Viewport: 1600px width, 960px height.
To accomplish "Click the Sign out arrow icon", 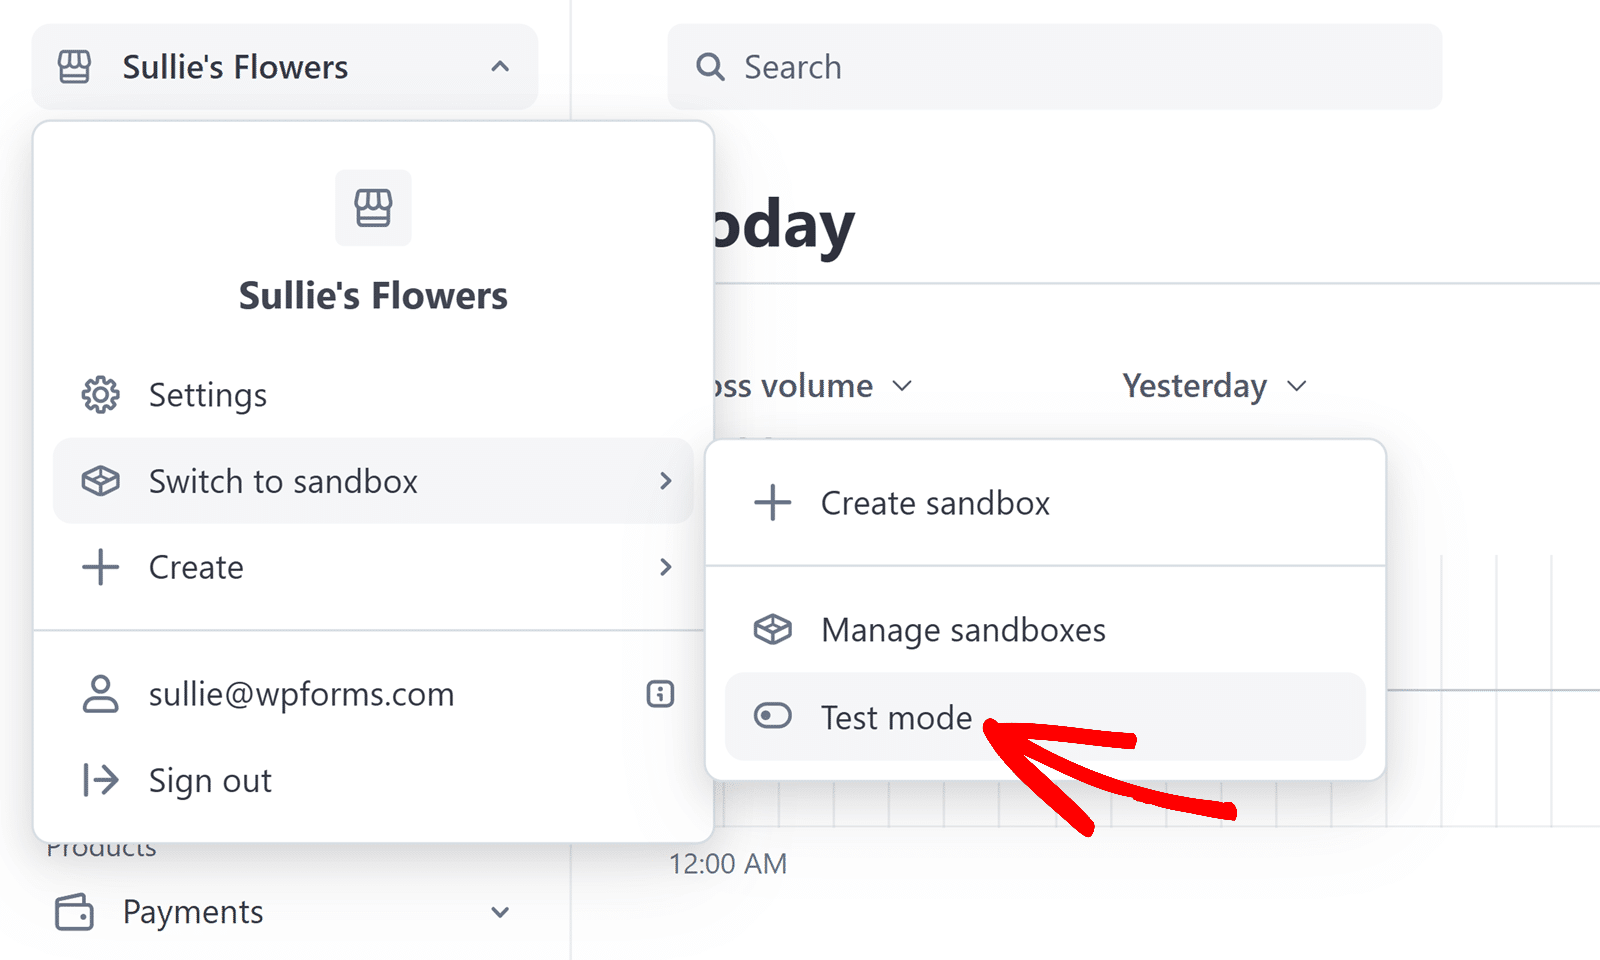I will click(100, 780).
